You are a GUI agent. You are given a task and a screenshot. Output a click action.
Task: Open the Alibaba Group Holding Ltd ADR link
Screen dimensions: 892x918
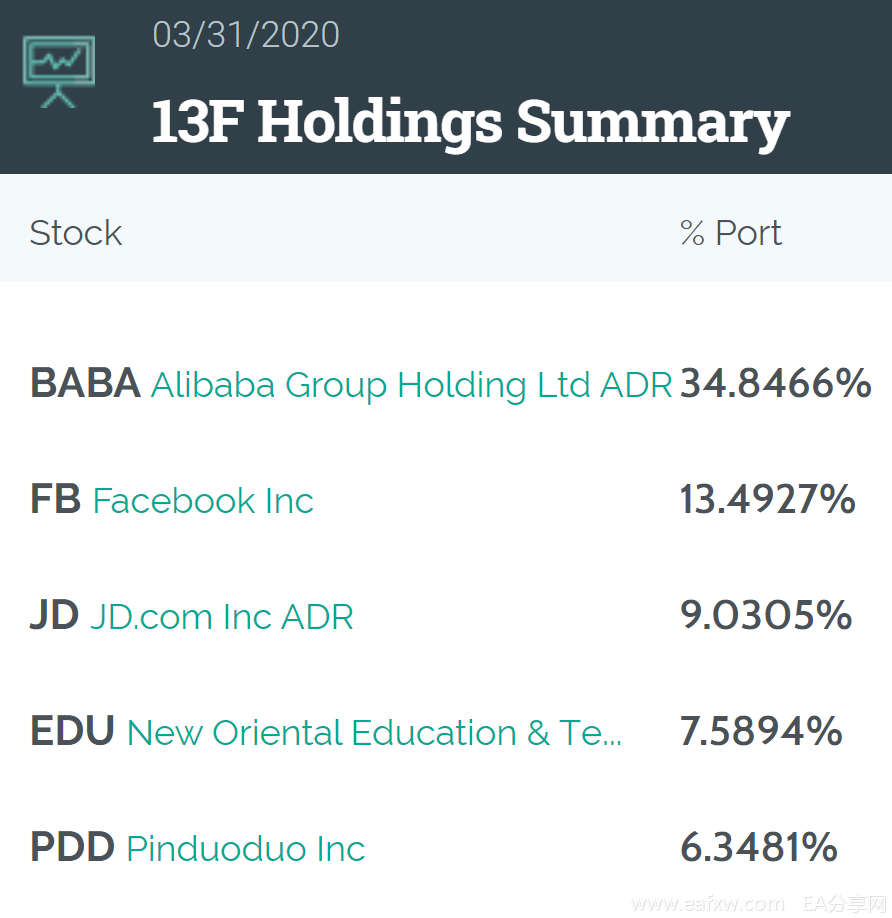click(x=411, y=386)
